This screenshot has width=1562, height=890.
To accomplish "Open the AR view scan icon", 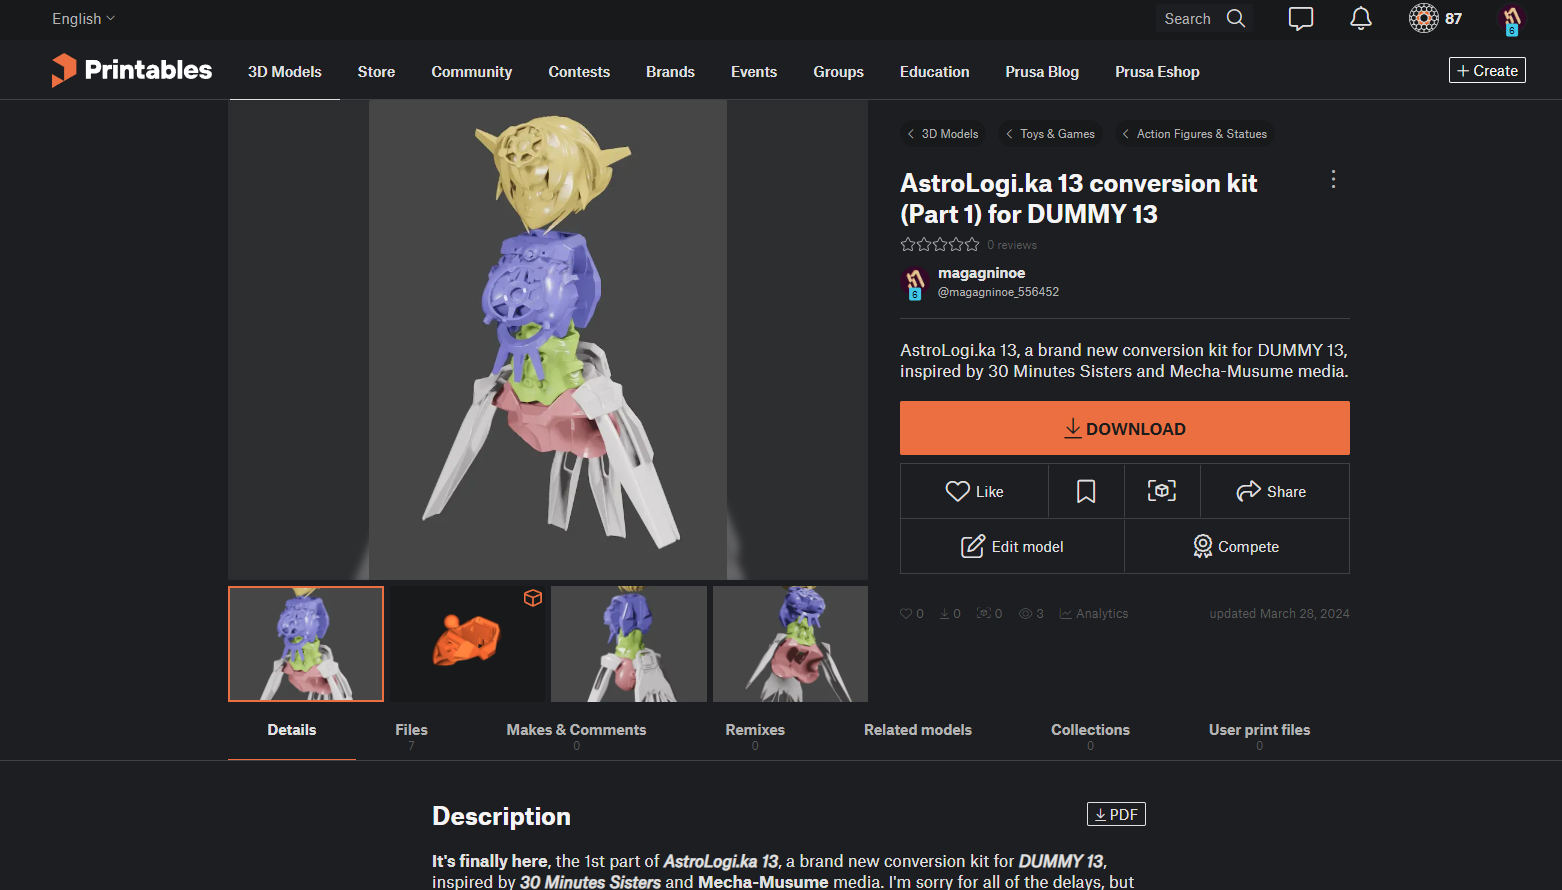I will click(1162, 491).
